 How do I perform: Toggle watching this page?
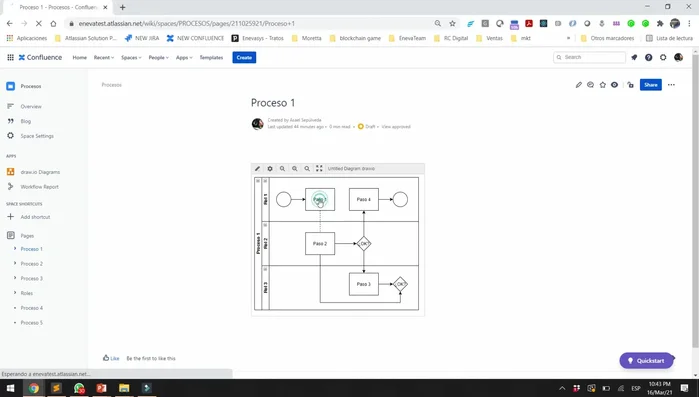(x=615, y=85)
